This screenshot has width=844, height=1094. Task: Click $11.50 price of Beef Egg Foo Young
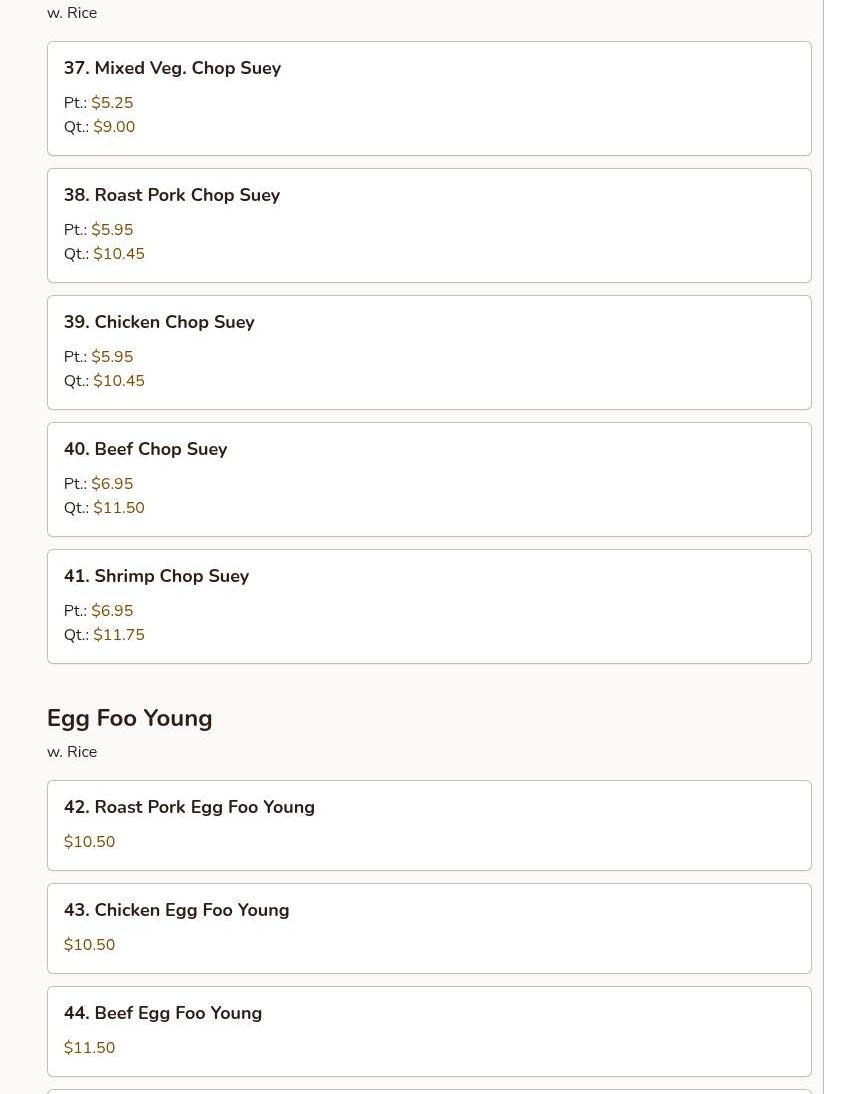(x=89, y=1047)
